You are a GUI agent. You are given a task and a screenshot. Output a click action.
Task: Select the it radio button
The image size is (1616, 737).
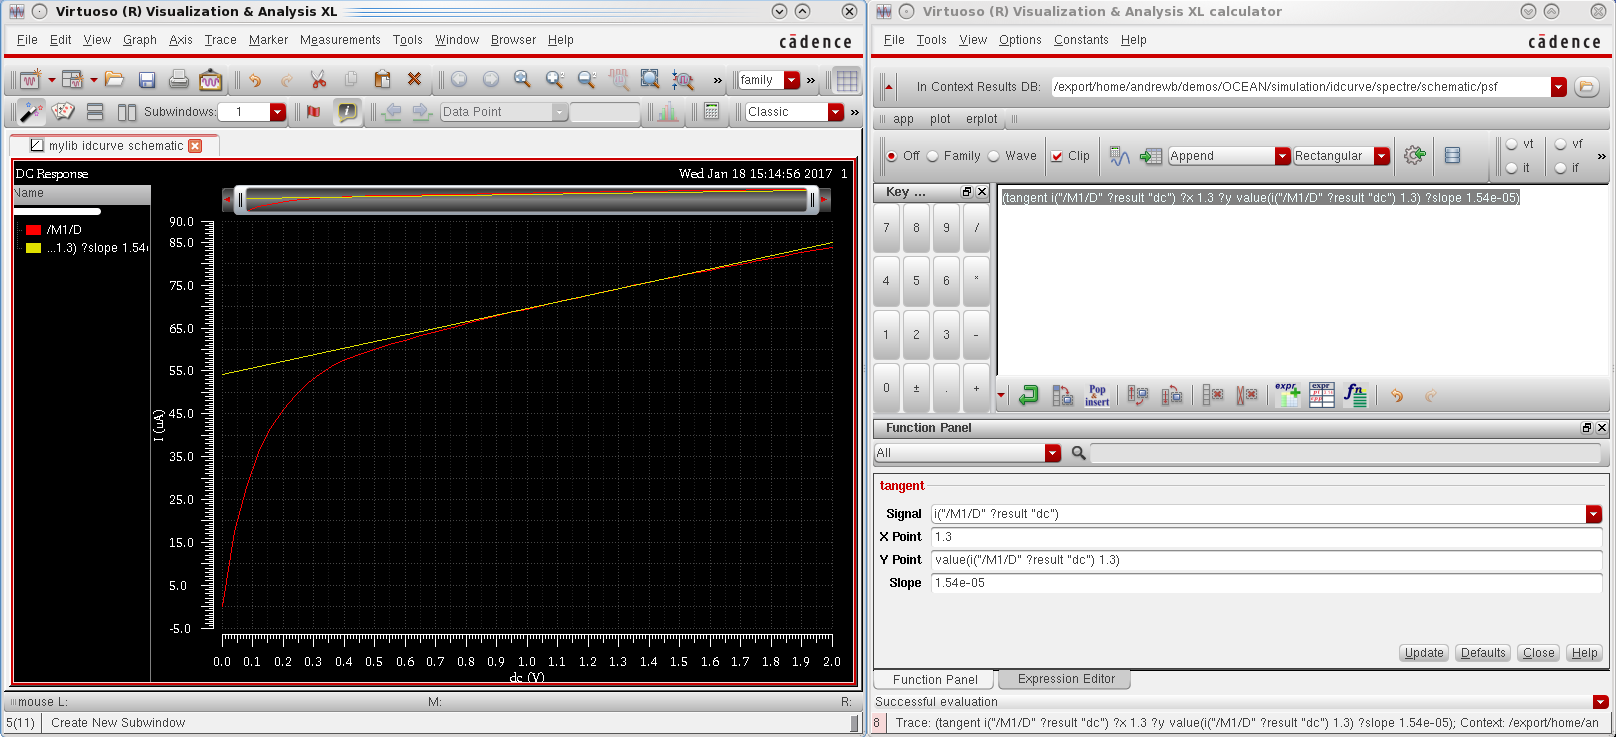click(1511, 168)
